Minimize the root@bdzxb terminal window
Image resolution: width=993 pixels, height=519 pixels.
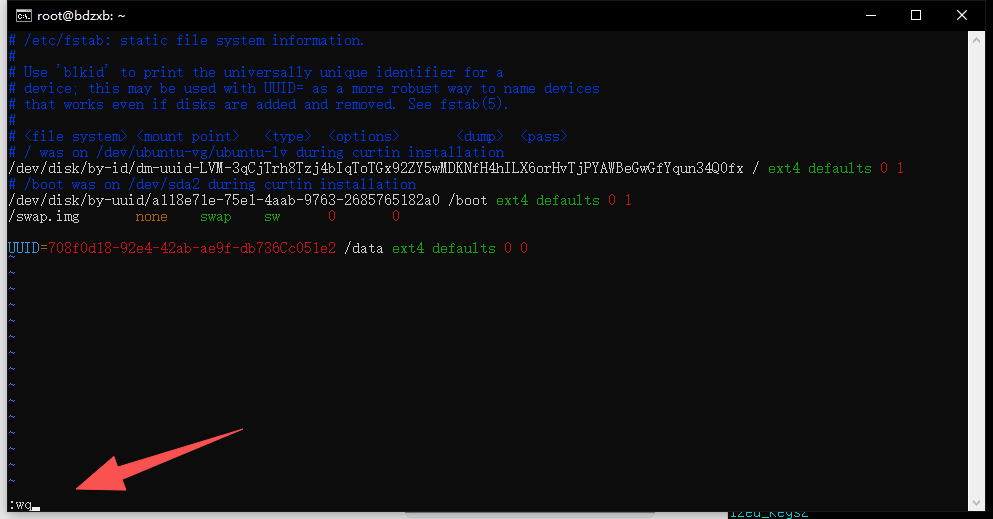point(869,15)
